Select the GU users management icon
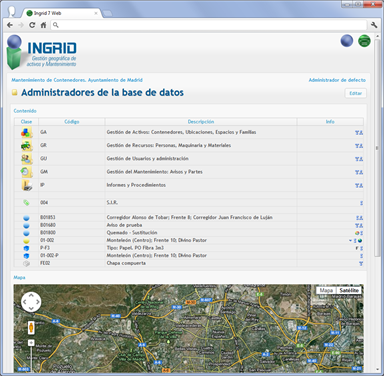This screenshot has height=376, width=384. click(x=27, y=159)
